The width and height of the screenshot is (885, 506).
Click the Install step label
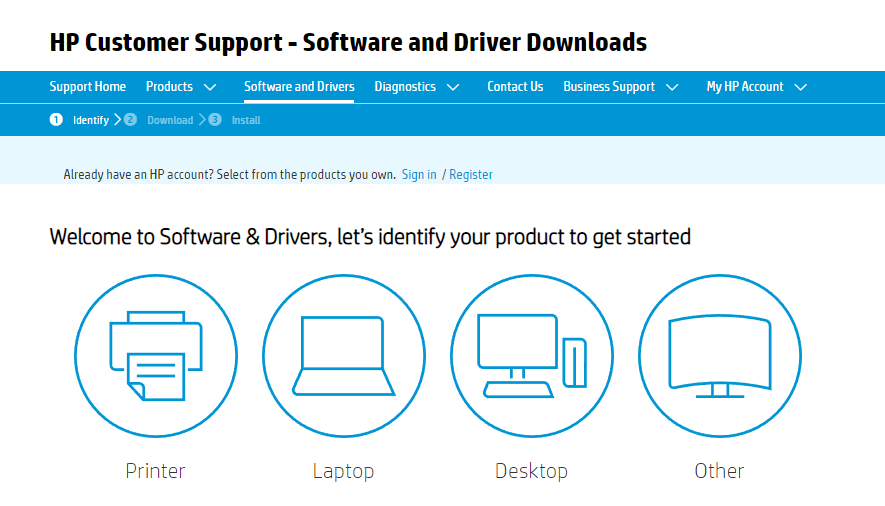click(x=246, y=120)
